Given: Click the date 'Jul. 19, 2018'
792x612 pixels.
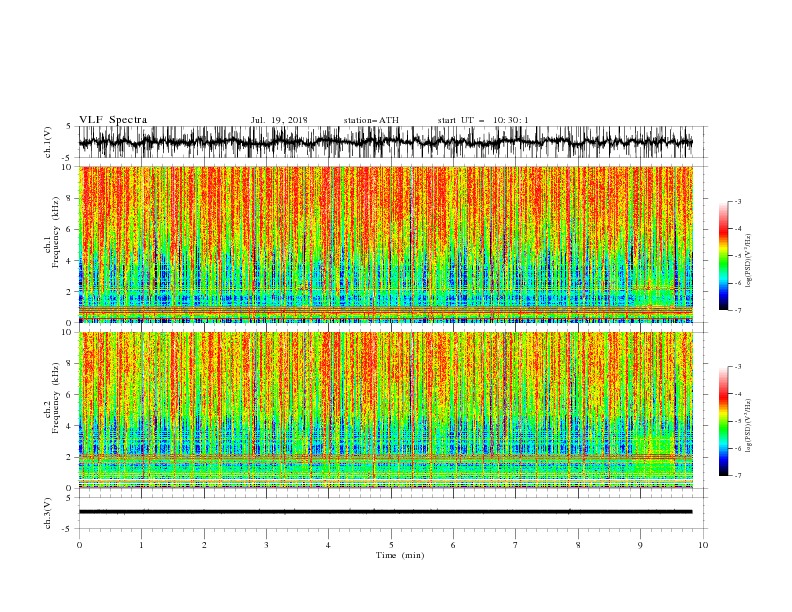Looking at the screenshot, I should coord(279,120).
